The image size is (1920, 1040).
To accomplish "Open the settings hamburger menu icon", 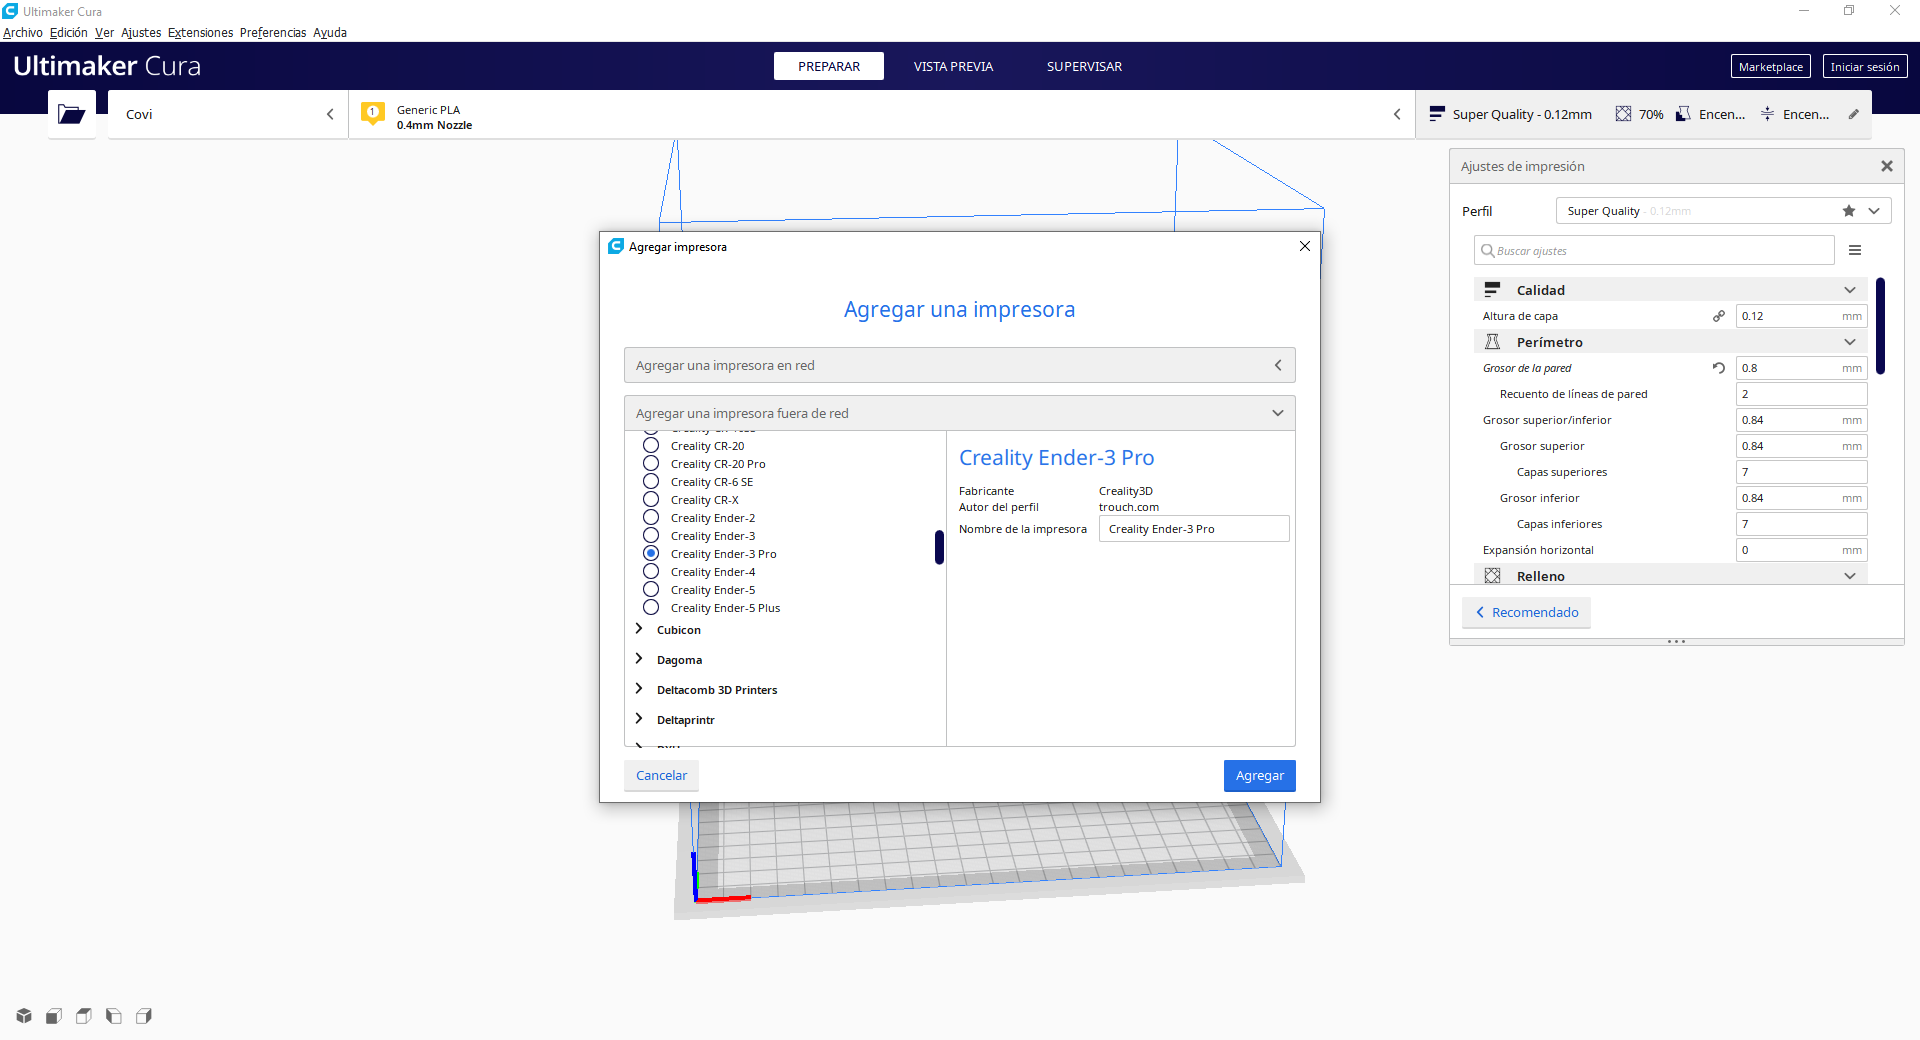I will tap(1855, 250).
